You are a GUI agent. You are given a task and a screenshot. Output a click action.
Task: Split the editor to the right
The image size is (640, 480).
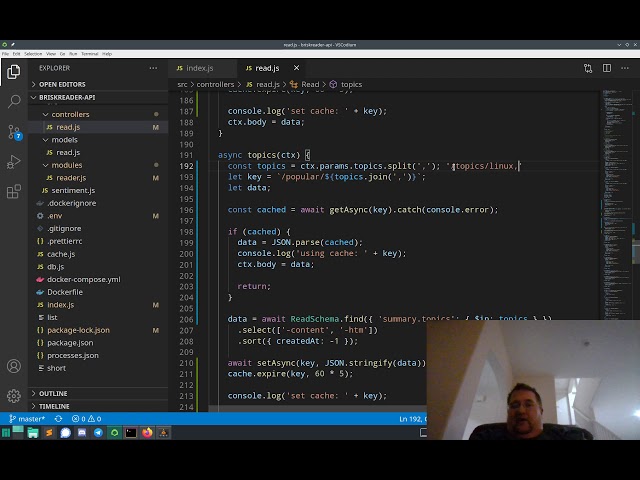coord(607,68)
